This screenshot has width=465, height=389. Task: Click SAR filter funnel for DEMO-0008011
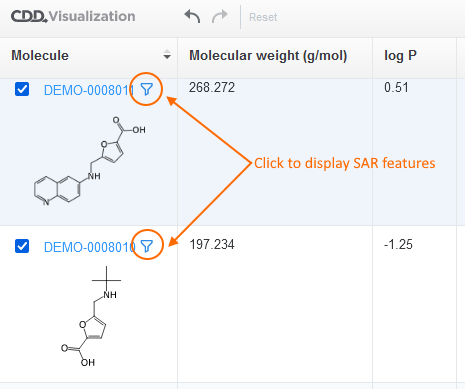(x=147, y=89)
